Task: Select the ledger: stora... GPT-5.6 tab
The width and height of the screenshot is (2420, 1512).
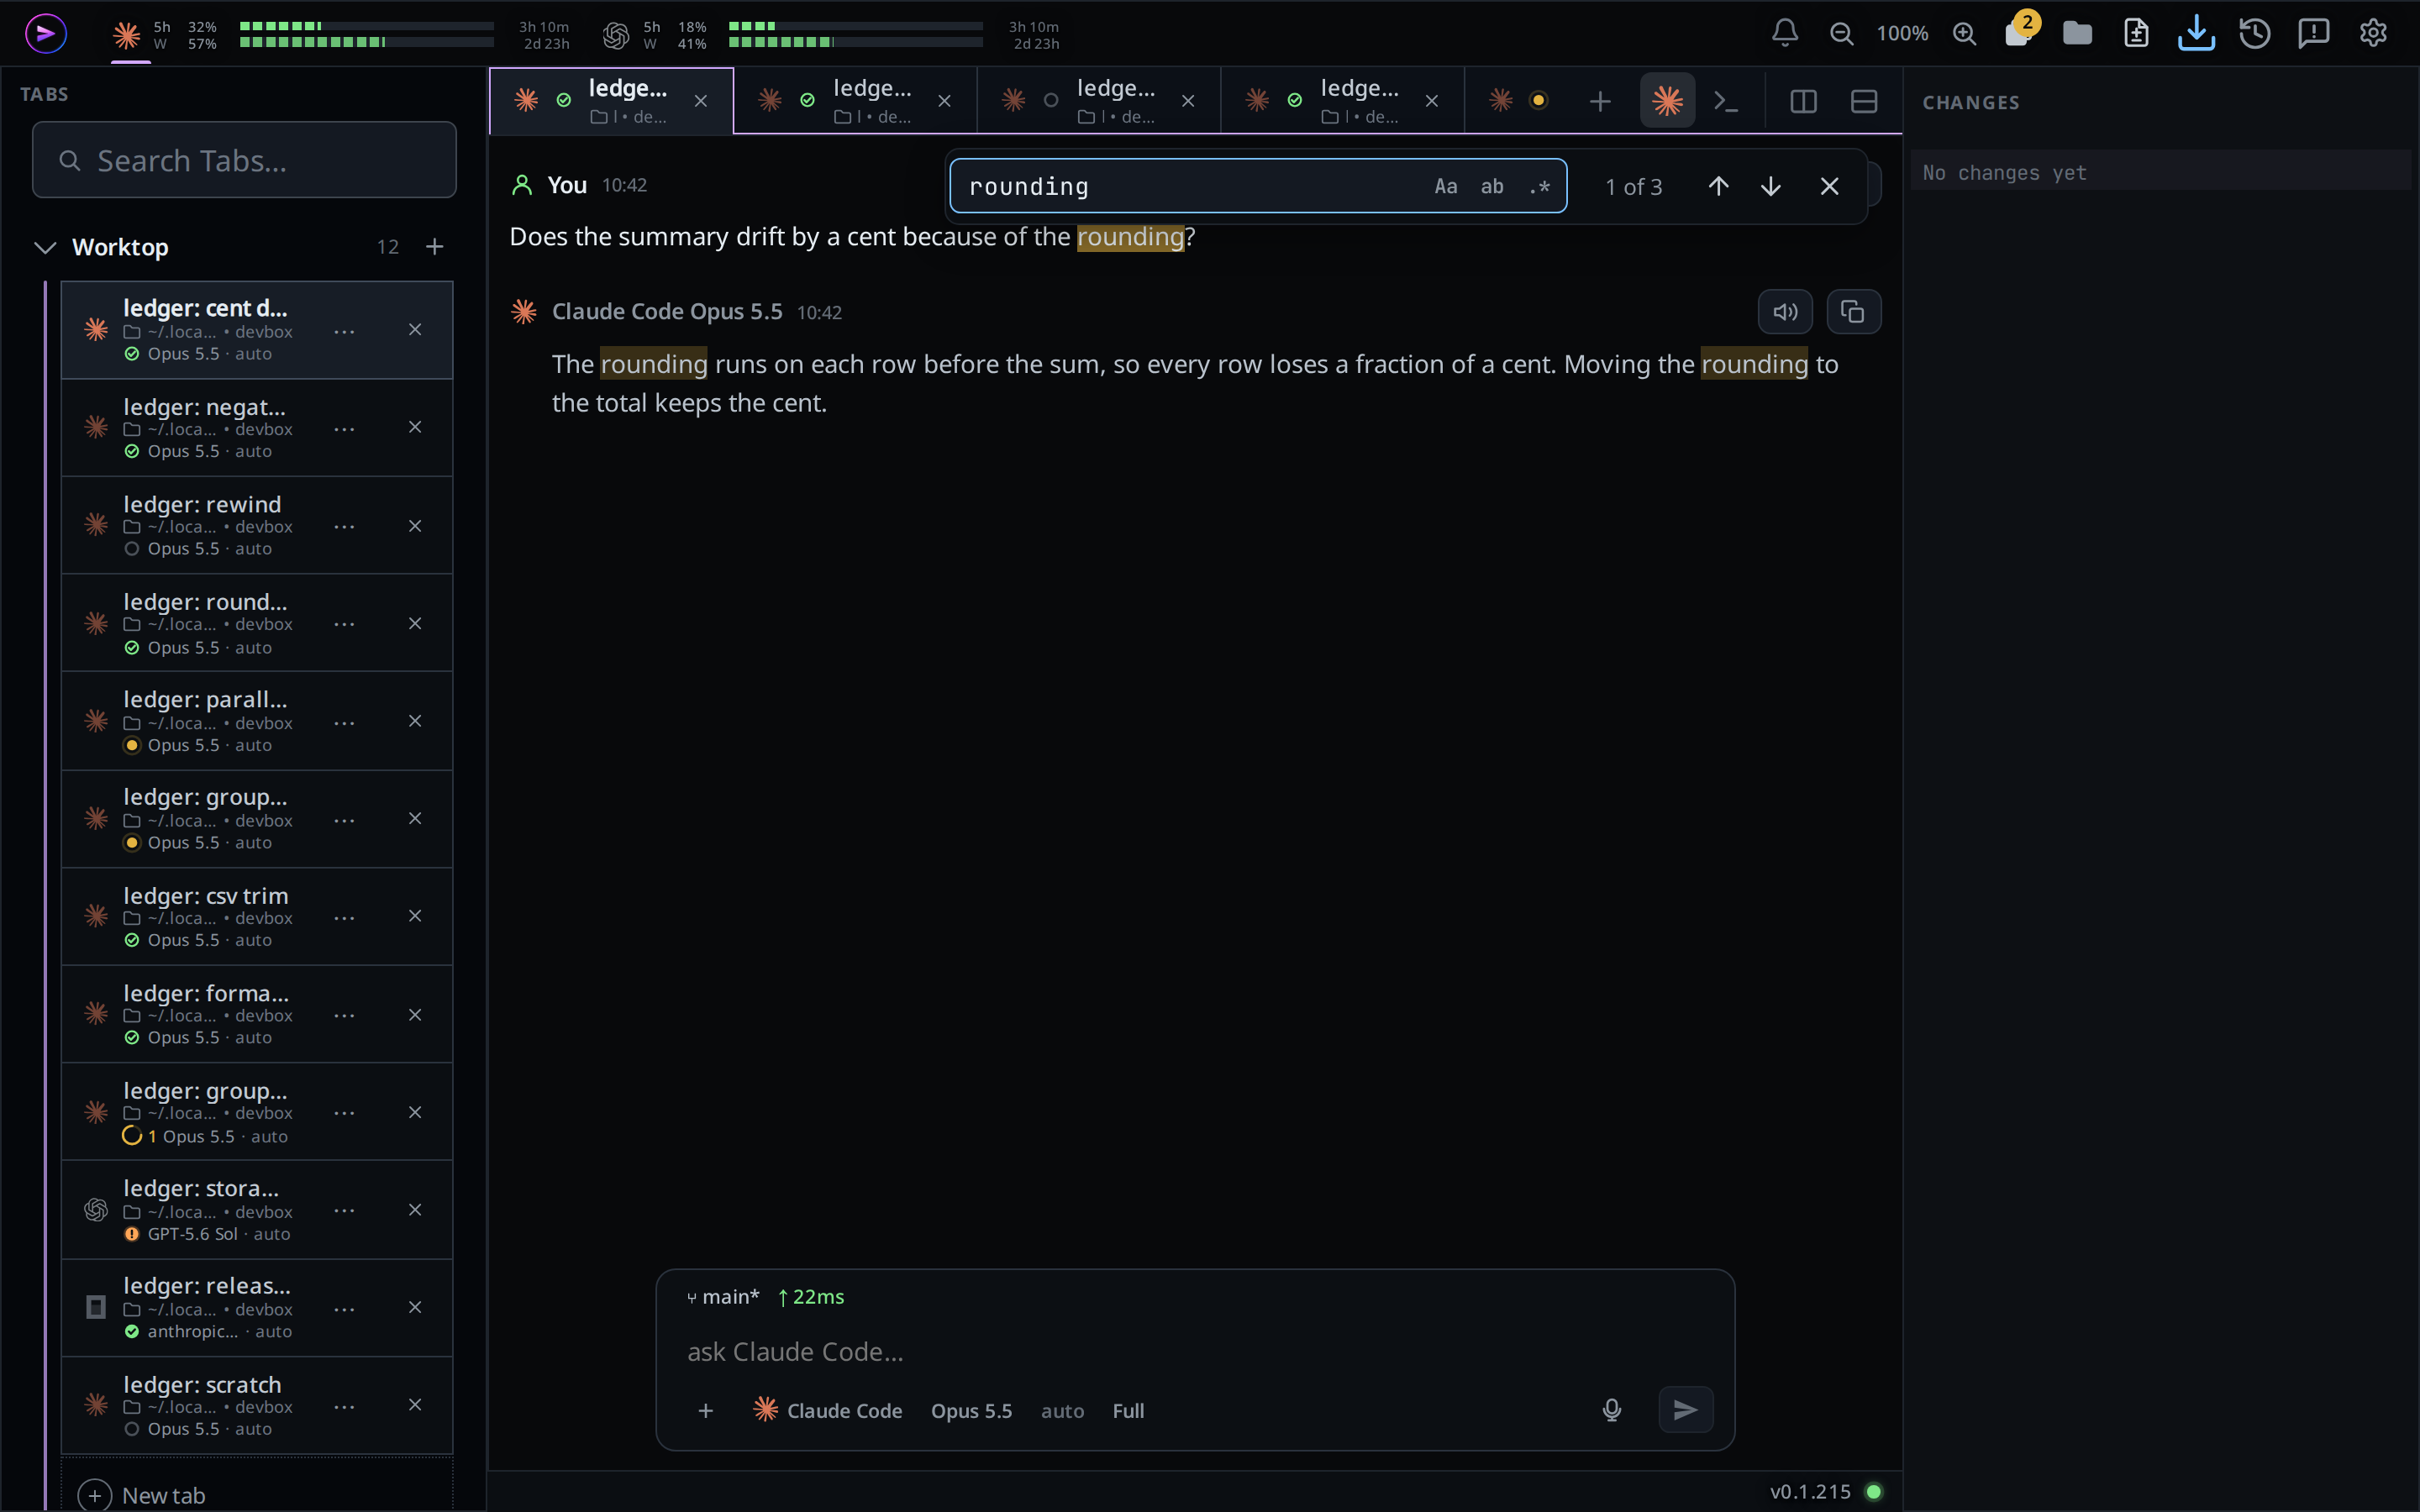Action: pyautogui.click(x=257, y=1210)
